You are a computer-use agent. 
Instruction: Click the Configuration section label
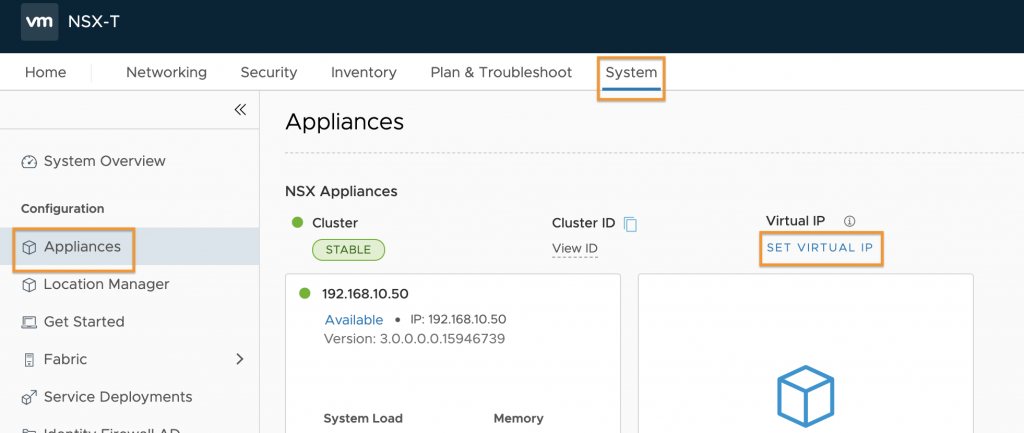tap(63, 209)
